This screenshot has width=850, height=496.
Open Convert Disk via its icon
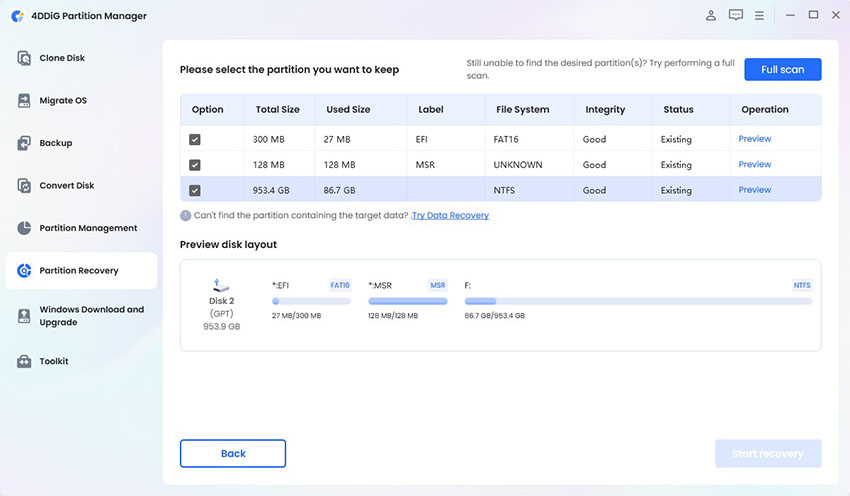click(24, 186)
